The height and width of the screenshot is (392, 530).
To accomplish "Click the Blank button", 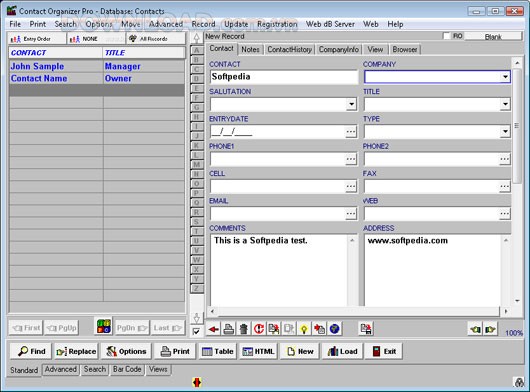I will click(493, 36).
